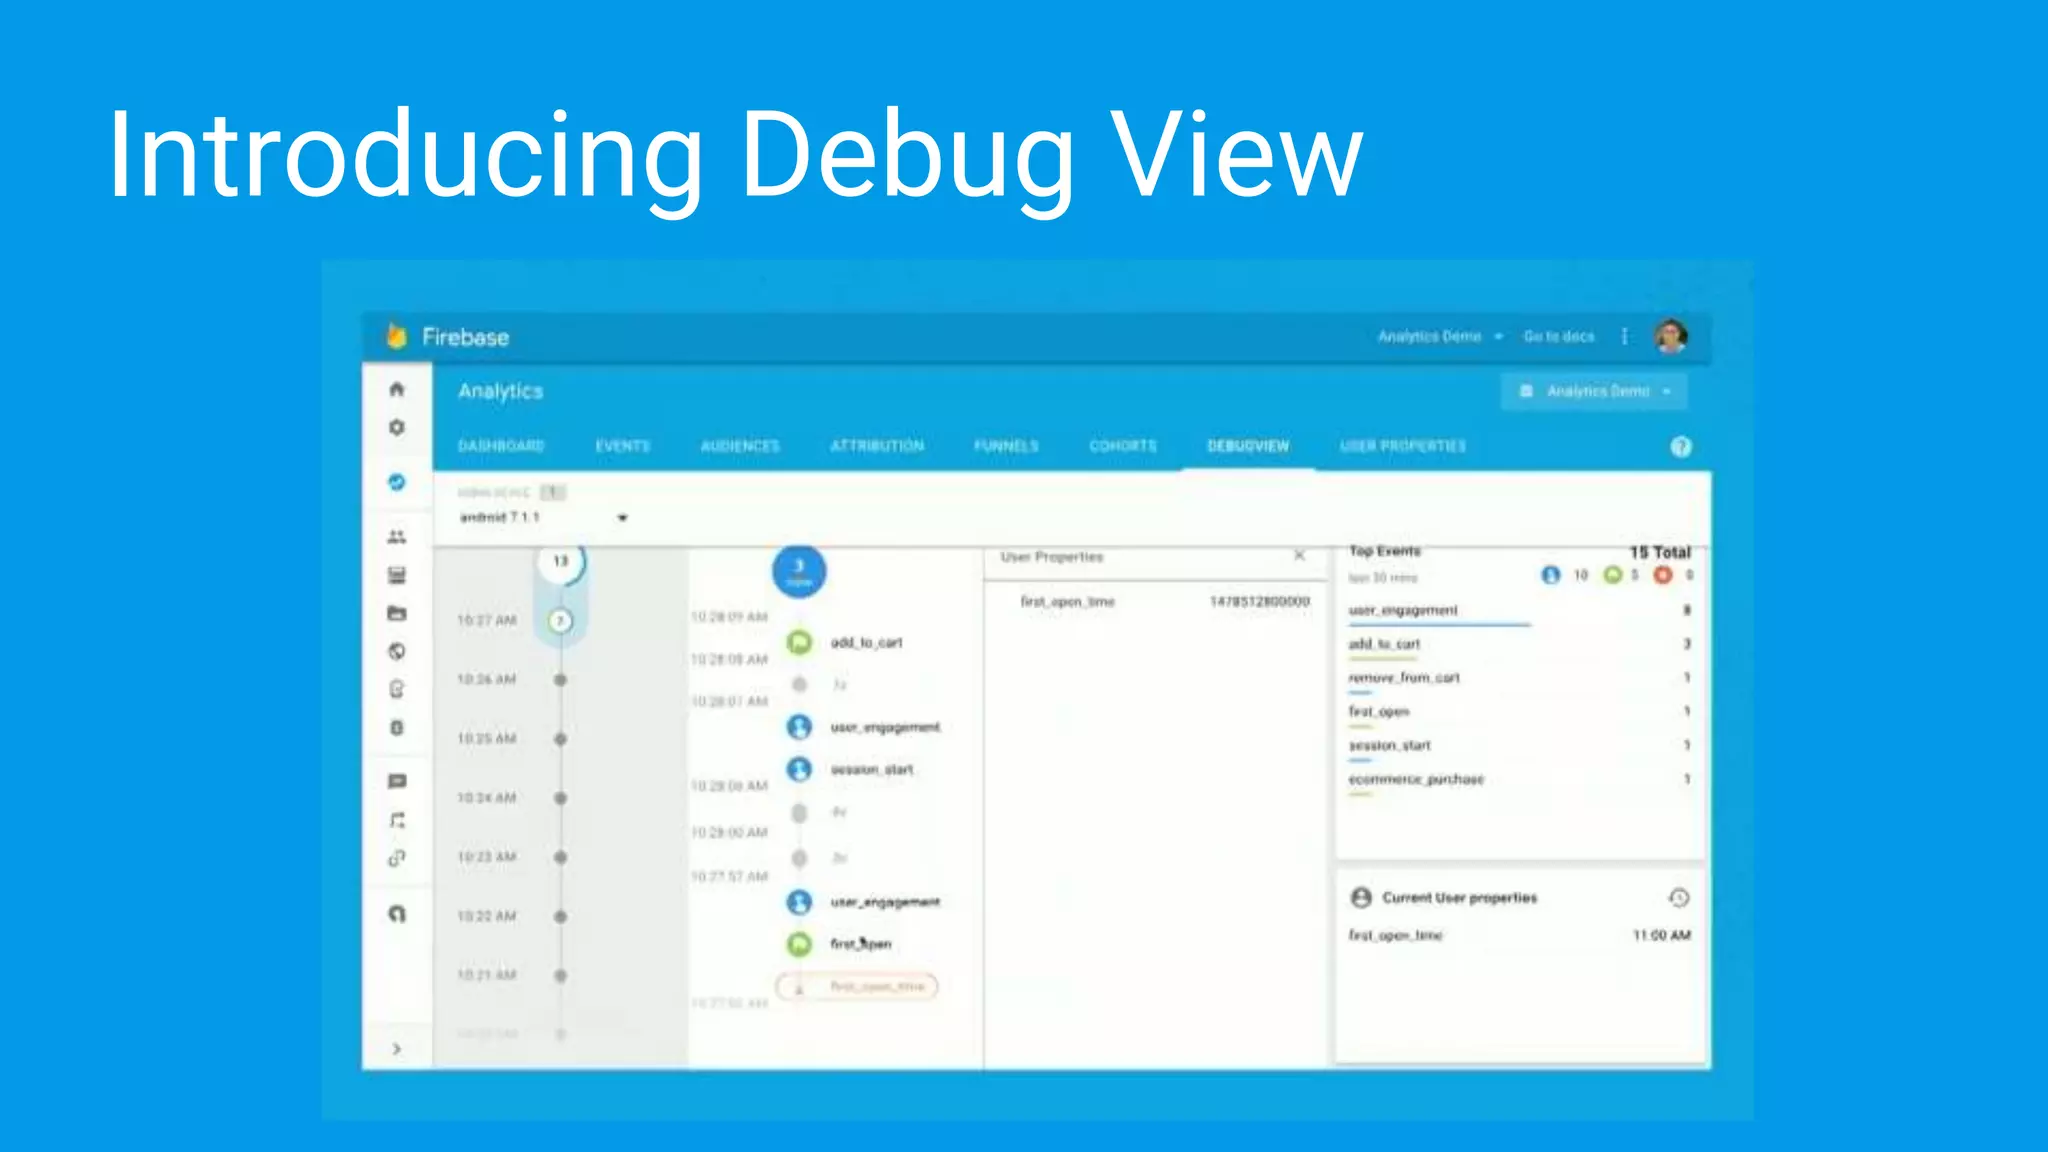This screenshot has width=2048, height=1152.
Task: Open project settings gear icon
Action: (397, 427)
